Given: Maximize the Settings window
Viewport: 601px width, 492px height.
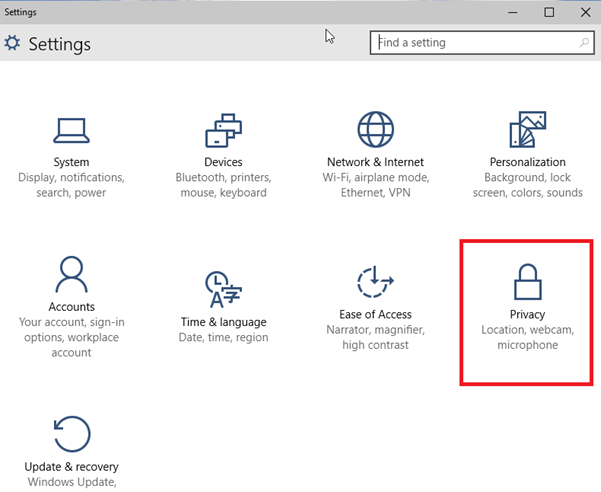Looking at the screenshot, I should tap(549, 12).
